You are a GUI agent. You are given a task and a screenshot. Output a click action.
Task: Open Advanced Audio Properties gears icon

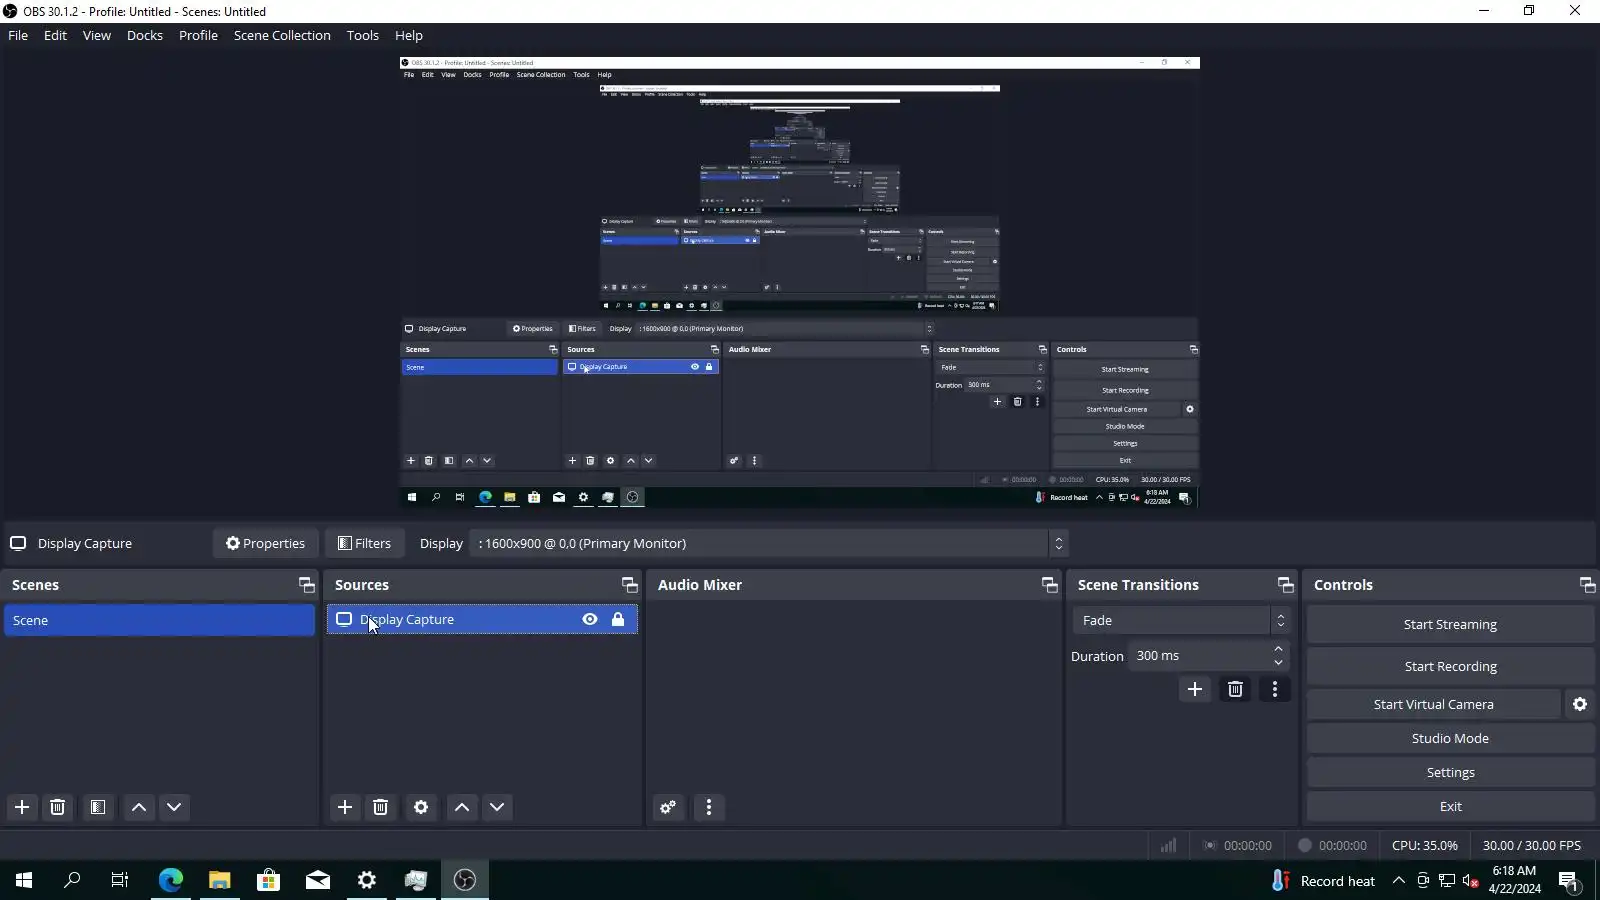[x=668, y=807]
